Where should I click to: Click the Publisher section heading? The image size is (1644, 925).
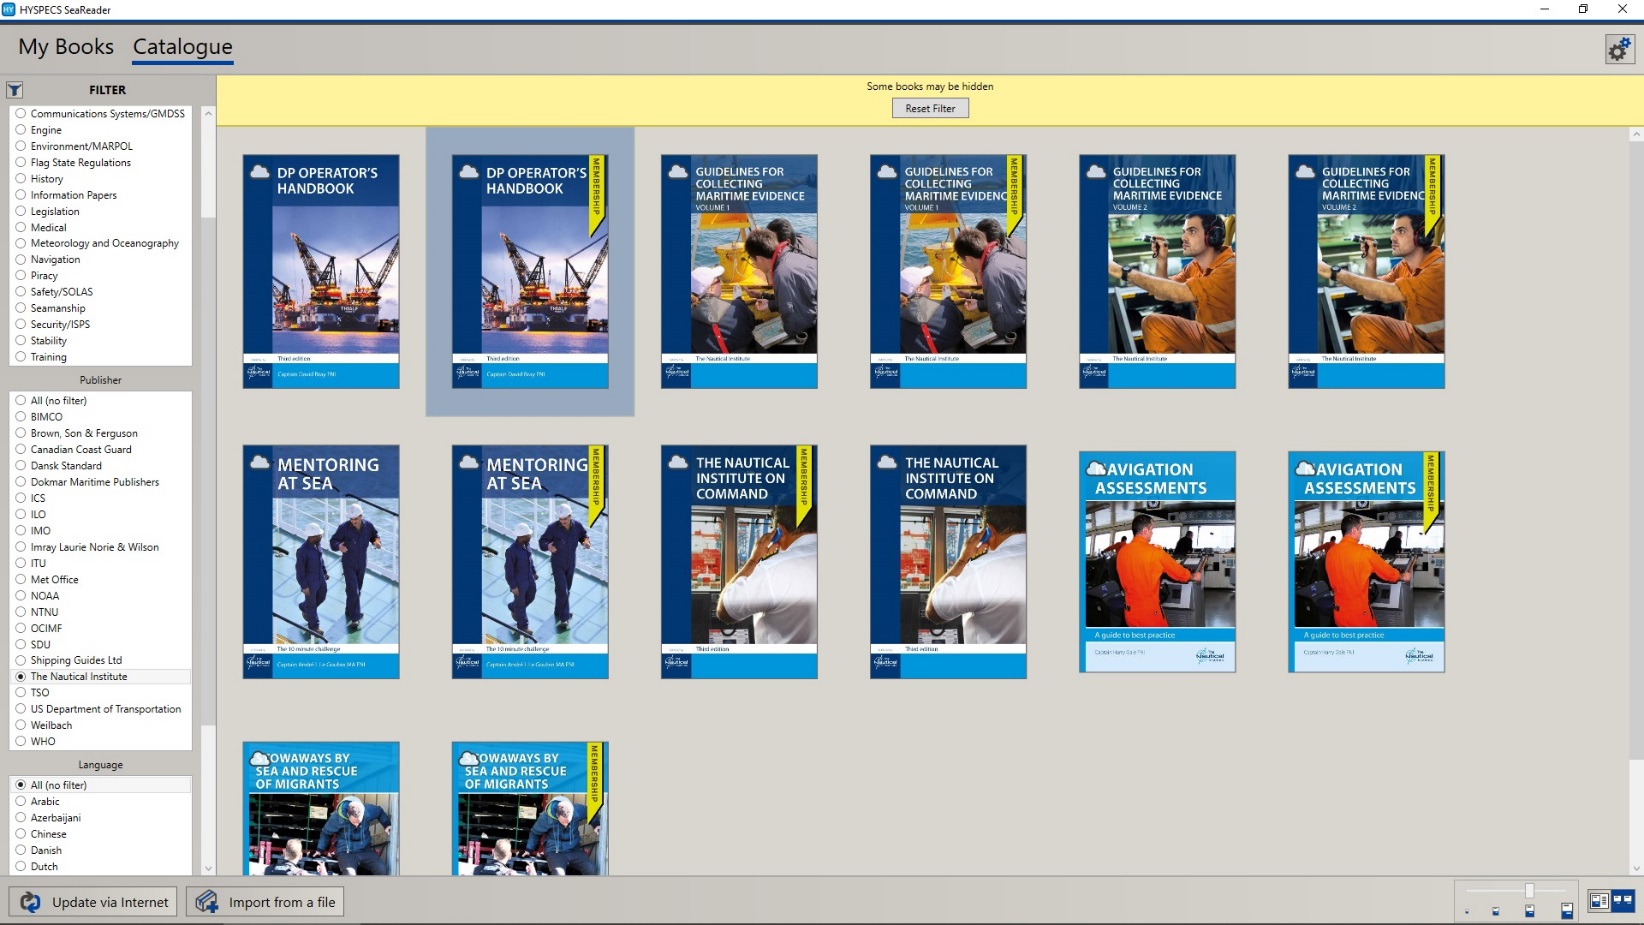101,380
